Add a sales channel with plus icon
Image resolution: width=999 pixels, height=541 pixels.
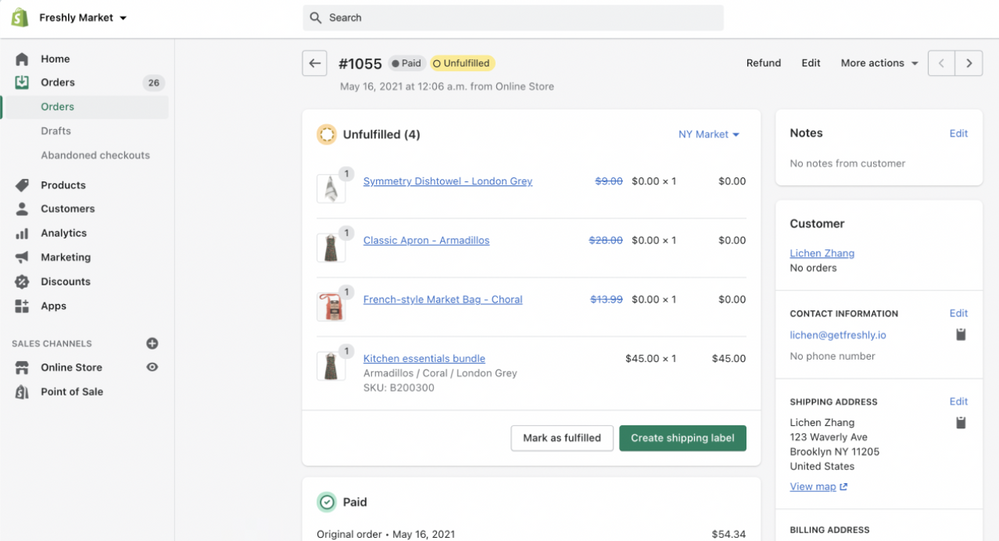[x=152, y=343]
